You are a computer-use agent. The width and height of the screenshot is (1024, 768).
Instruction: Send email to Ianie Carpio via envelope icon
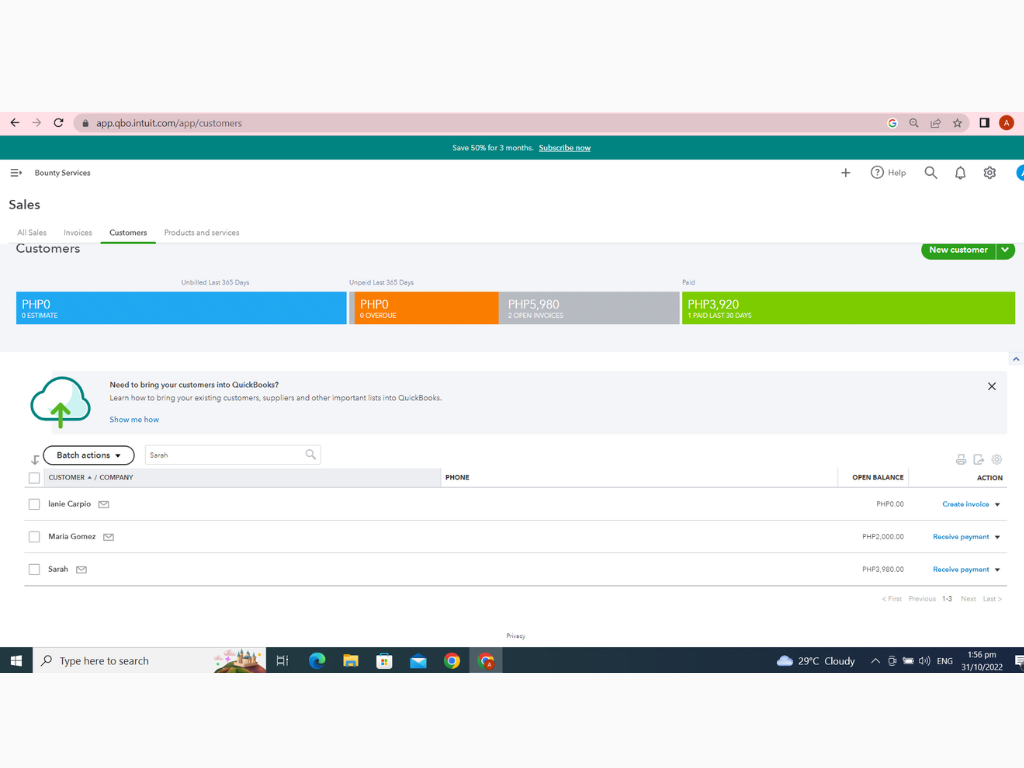[x=104, y=504]
